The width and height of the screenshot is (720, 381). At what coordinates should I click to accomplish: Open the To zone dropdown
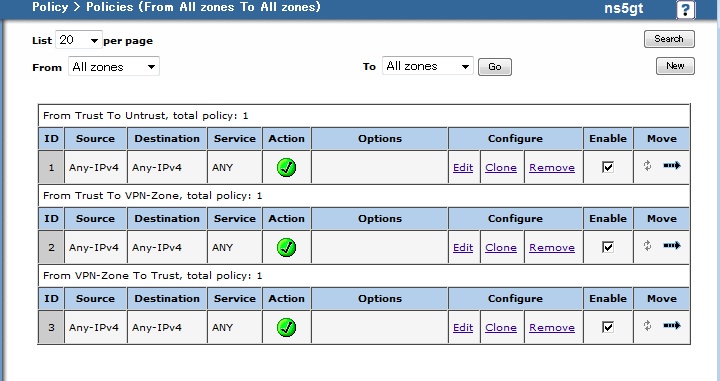click(x=428, y=66)
